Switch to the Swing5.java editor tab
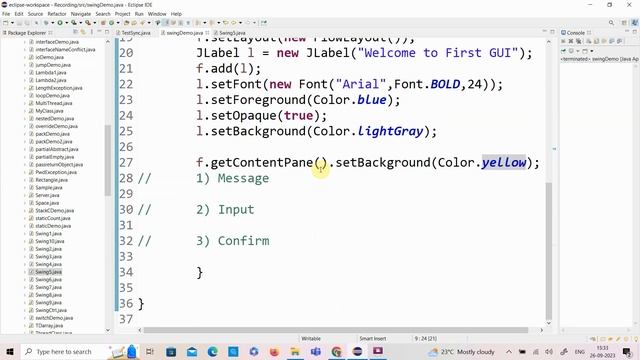The image size is (640, 360). click(x=231, y=33)
